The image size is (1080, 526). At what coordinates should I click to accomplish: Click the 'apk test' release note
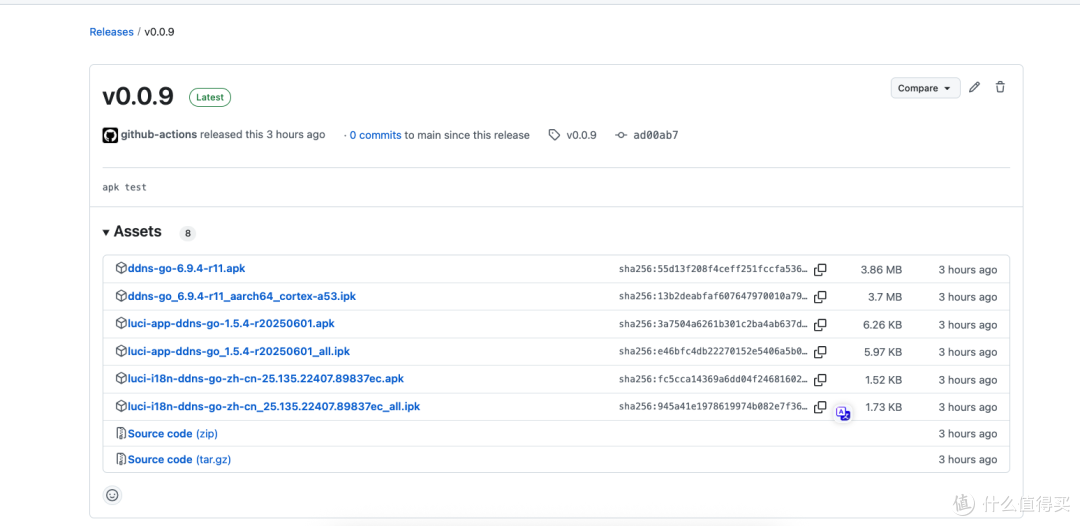(x=125, y=187)
